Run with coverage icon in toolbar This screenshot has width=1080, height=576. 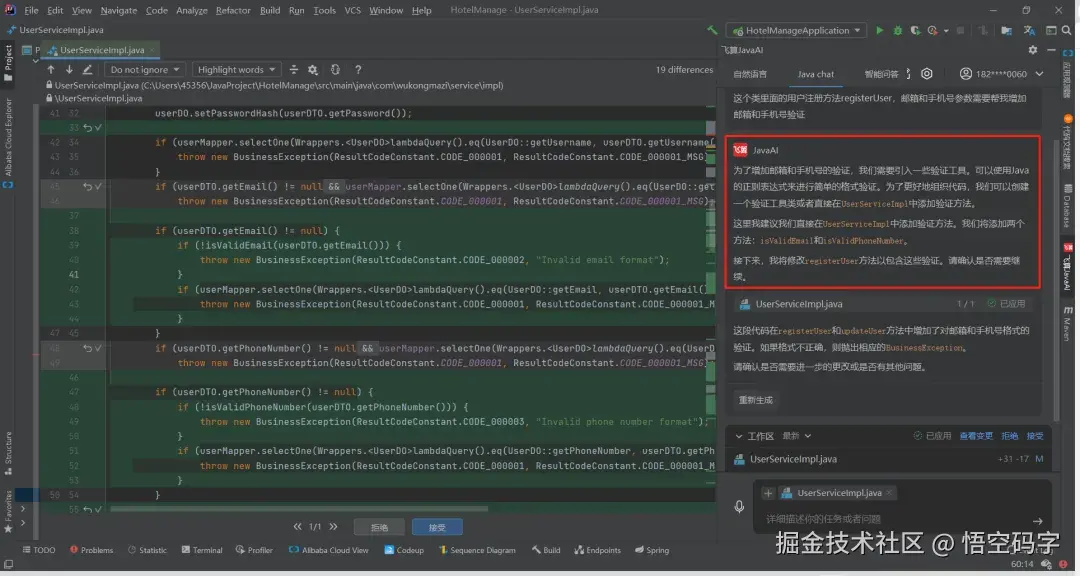point(915,30)
